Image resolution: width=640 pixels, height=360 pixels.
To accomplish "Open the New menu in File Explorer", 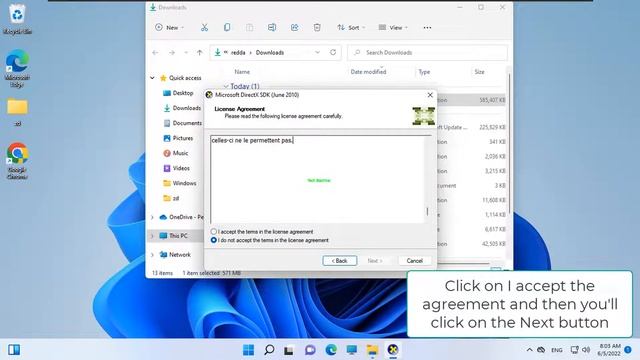I will tap(170, 27).
